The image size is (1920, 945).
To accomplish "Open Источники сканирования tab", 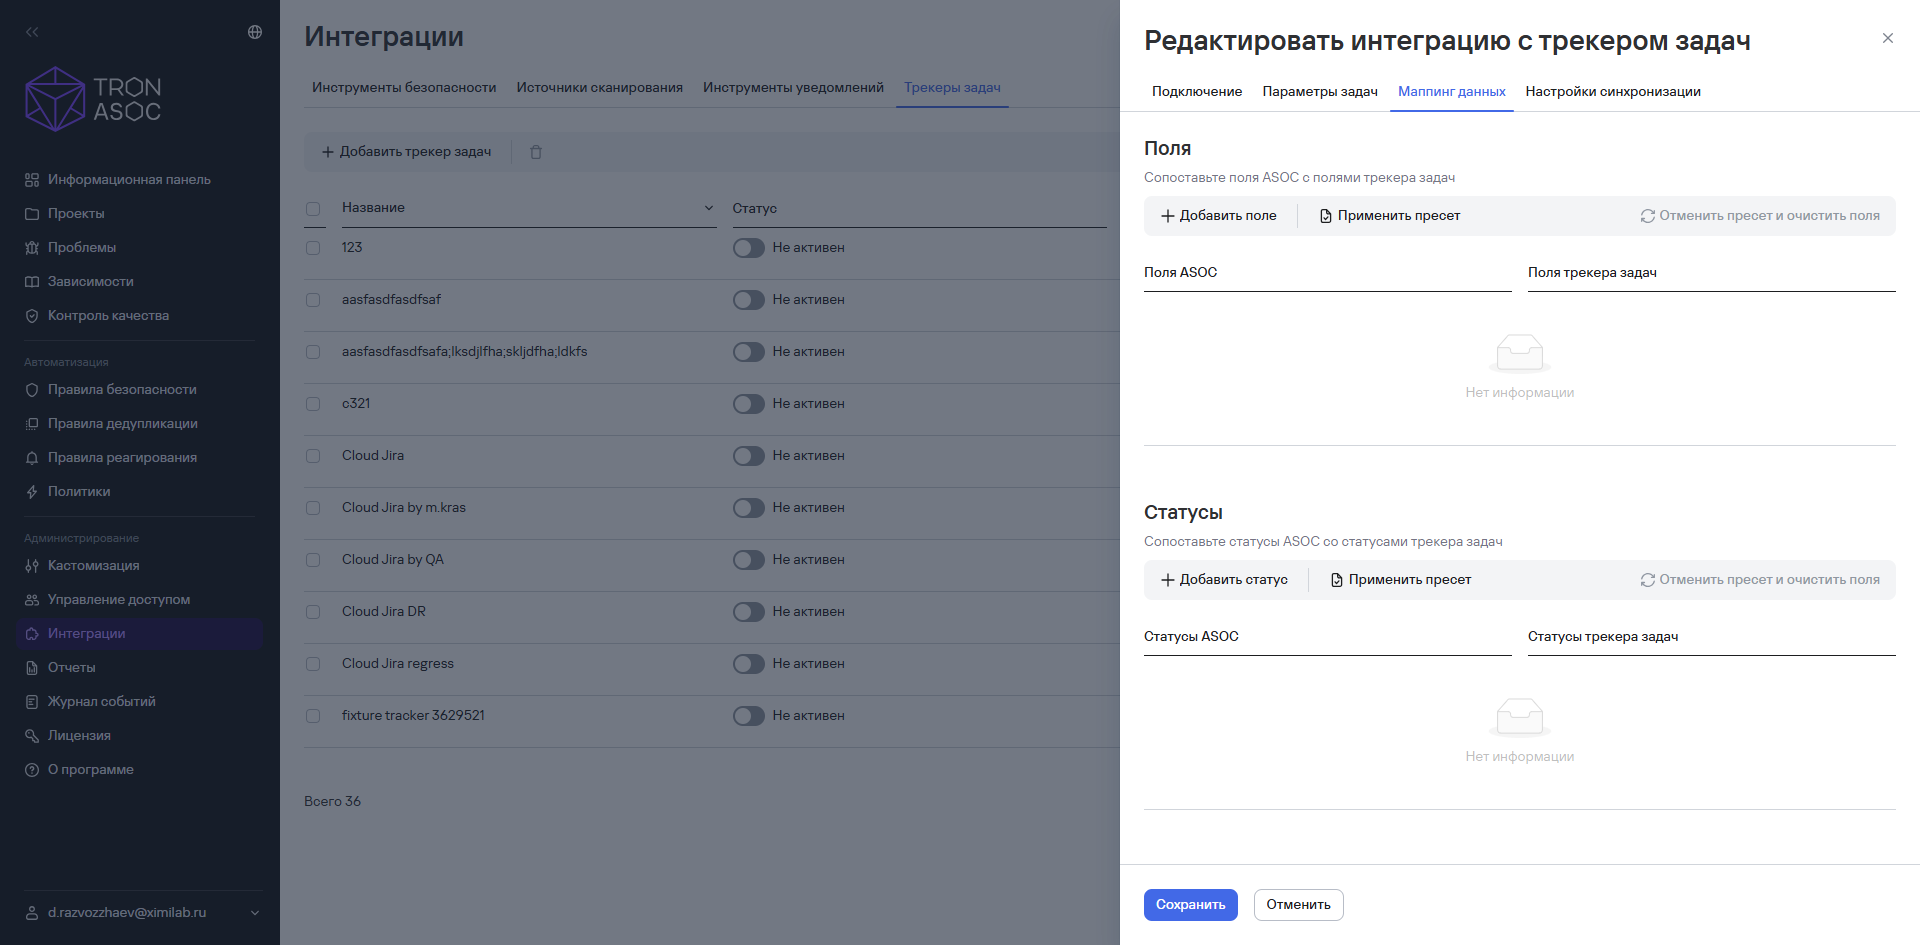I will pos(600,88).
